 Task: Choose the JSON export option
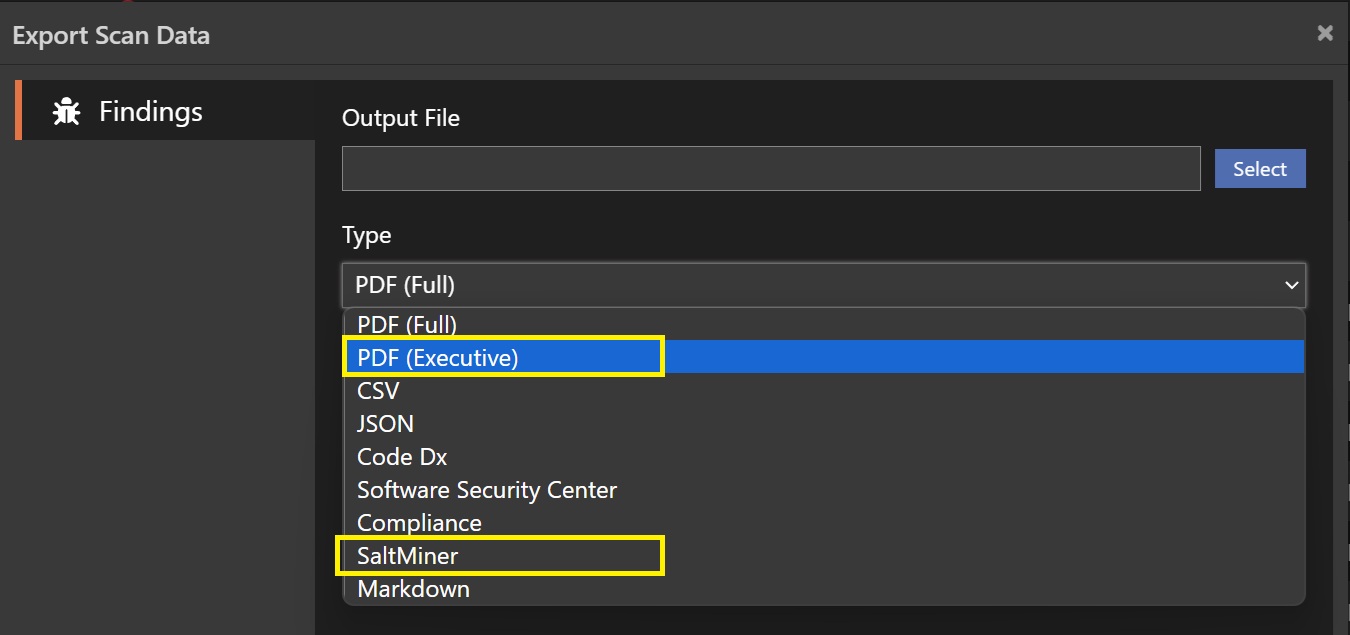click(x=385, y=424)
